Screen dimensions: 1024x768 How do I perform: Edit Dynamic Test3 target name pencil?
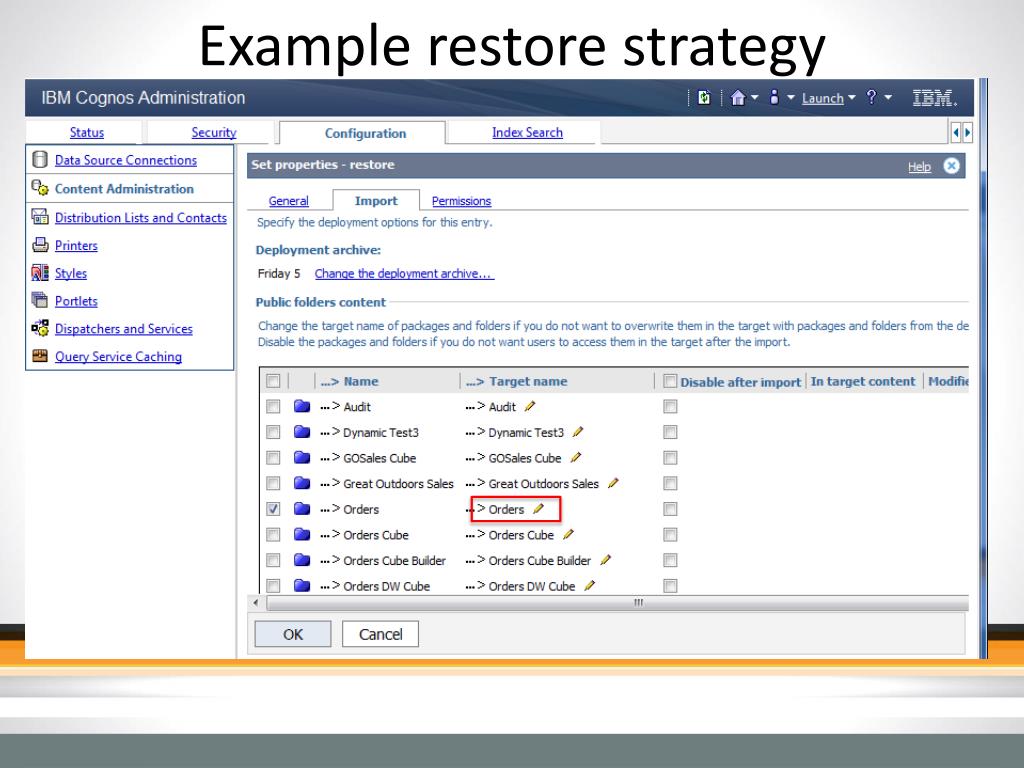tap(577, 432)
